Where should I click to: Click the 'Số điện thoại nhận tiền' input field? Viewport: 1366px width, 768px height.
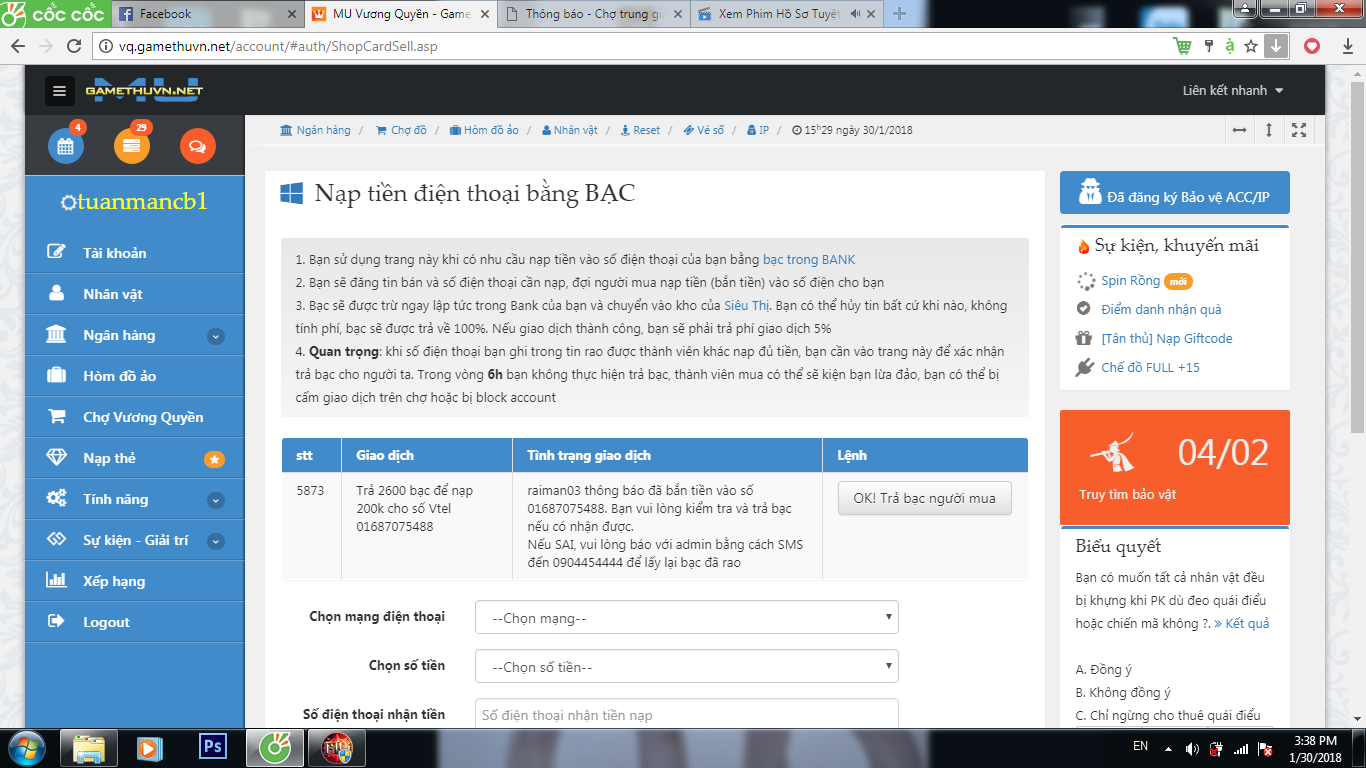[x=686, y=715]
